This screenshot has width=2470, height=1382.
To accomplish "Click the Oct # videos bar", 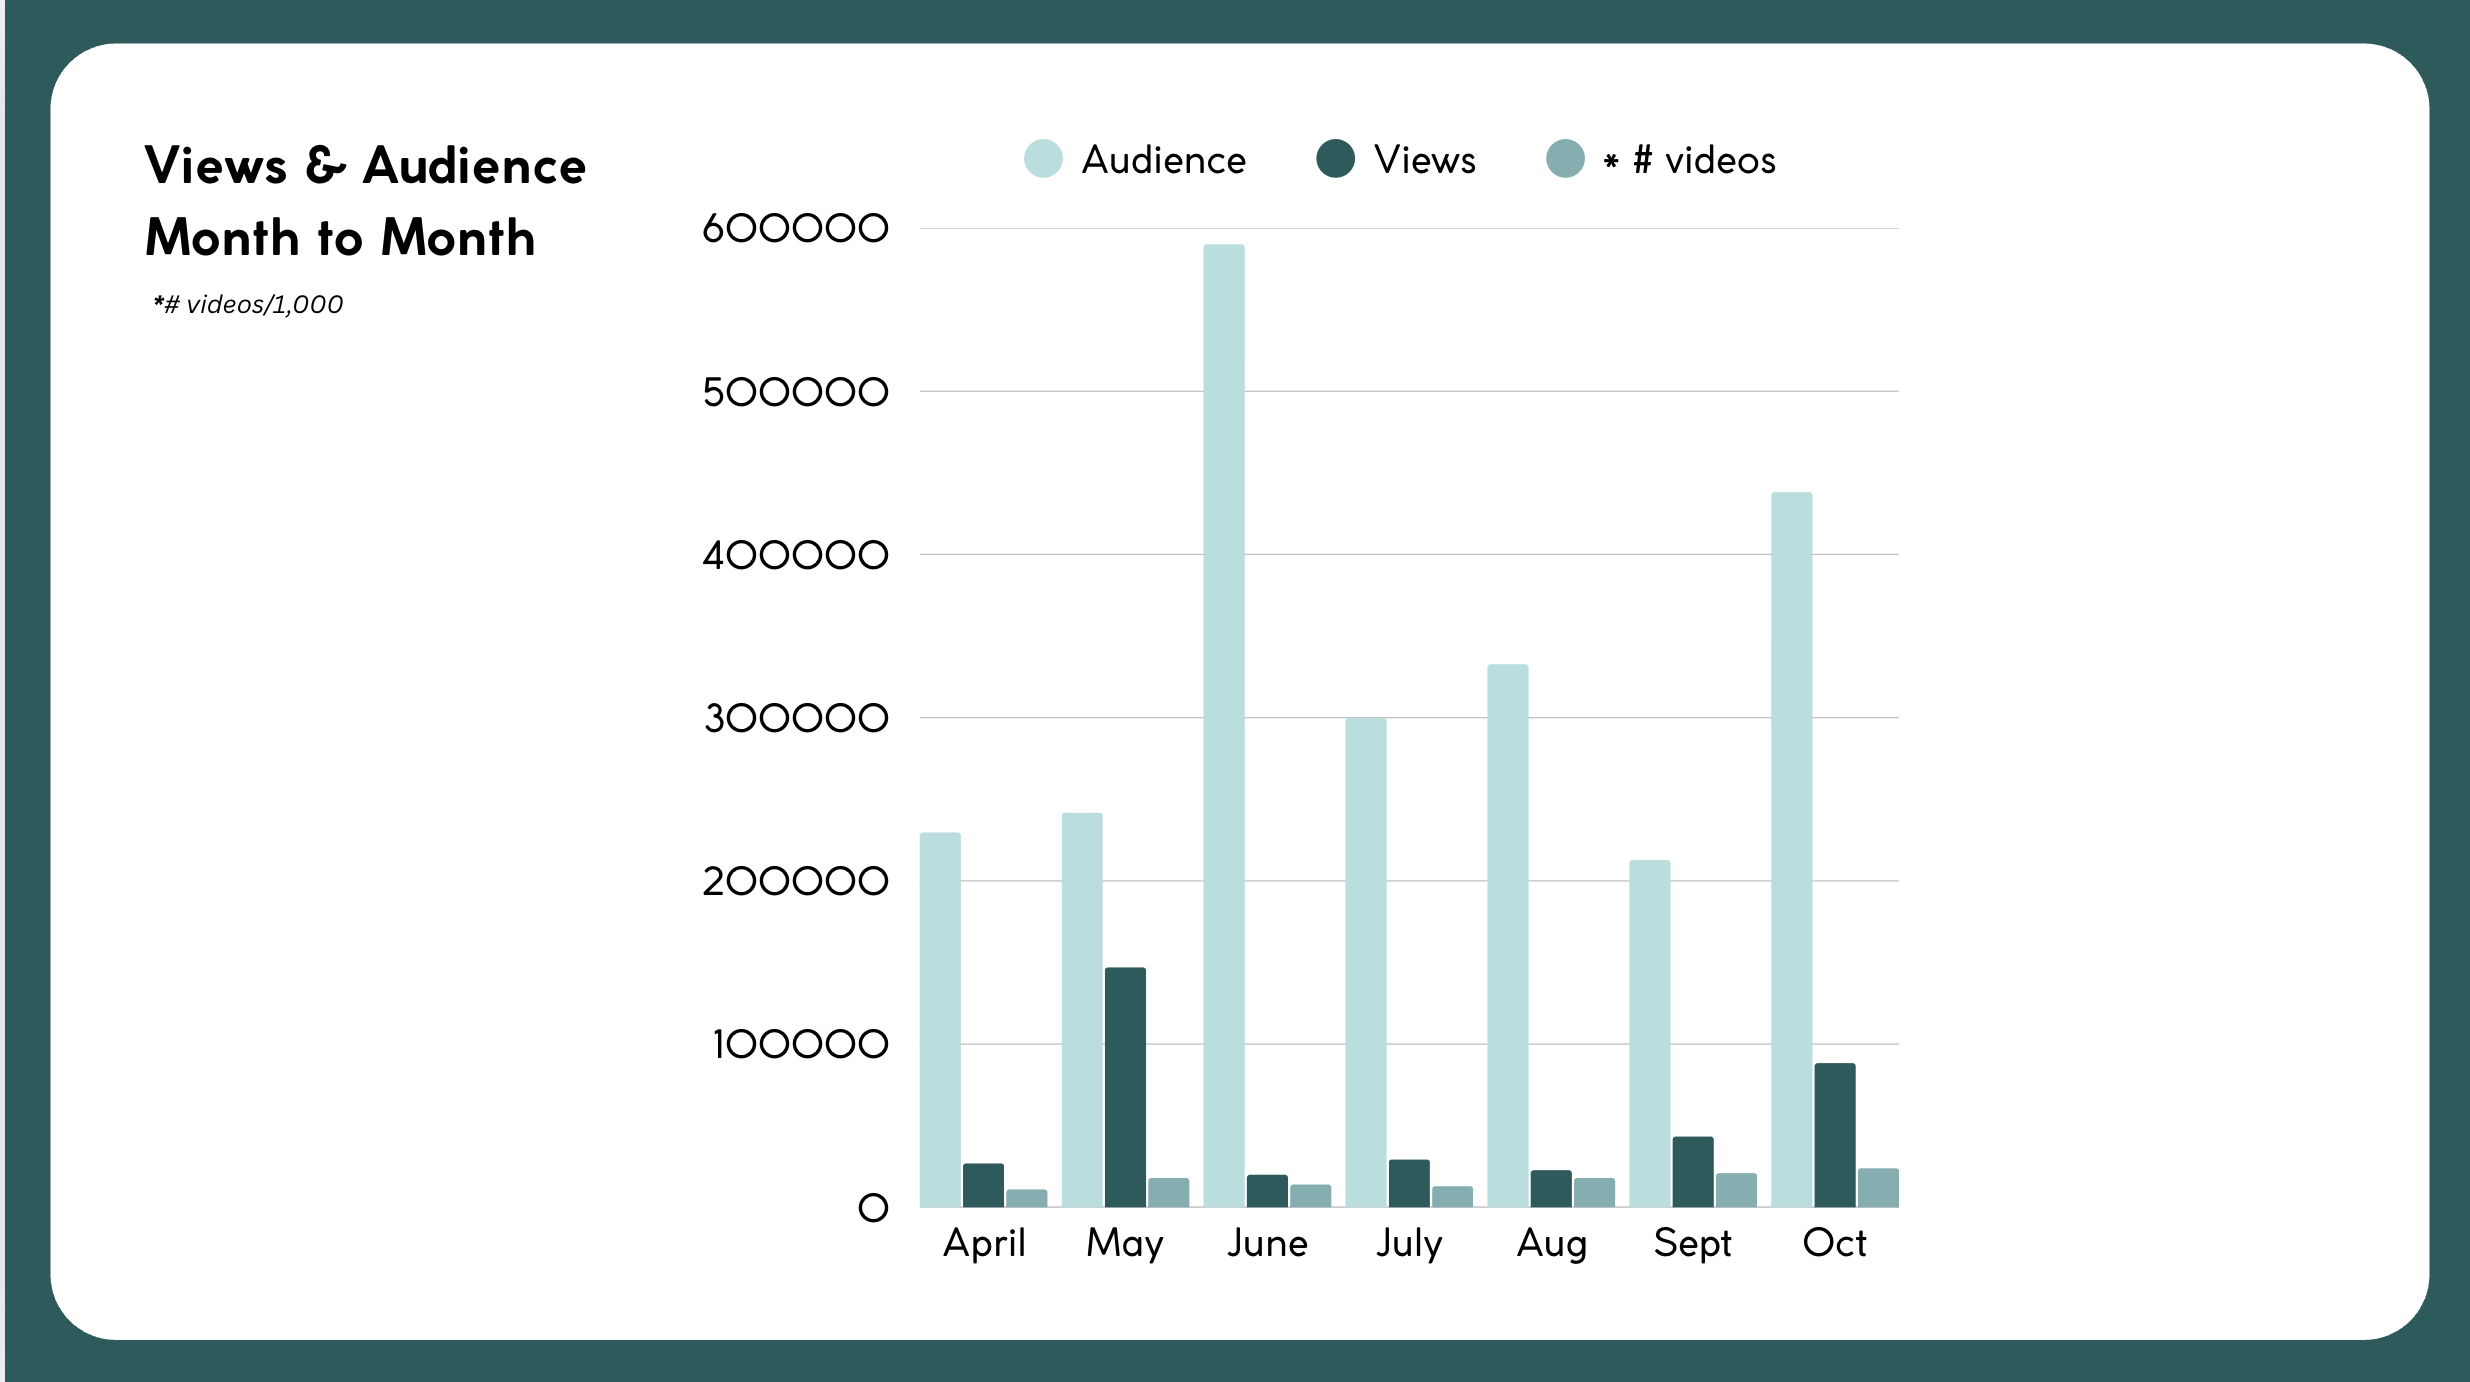I will [x=1878, y=1188].
